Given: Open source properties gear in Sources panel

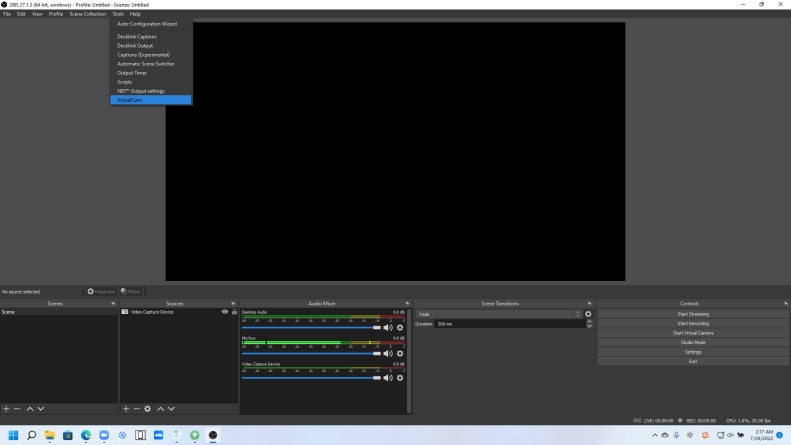Looking at the screenshot, I should [x=148, y=409].
